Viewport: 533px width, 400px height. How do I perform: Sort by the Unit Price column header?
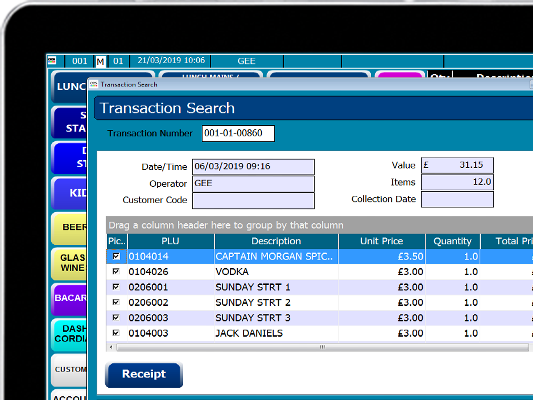click(381, 241)
